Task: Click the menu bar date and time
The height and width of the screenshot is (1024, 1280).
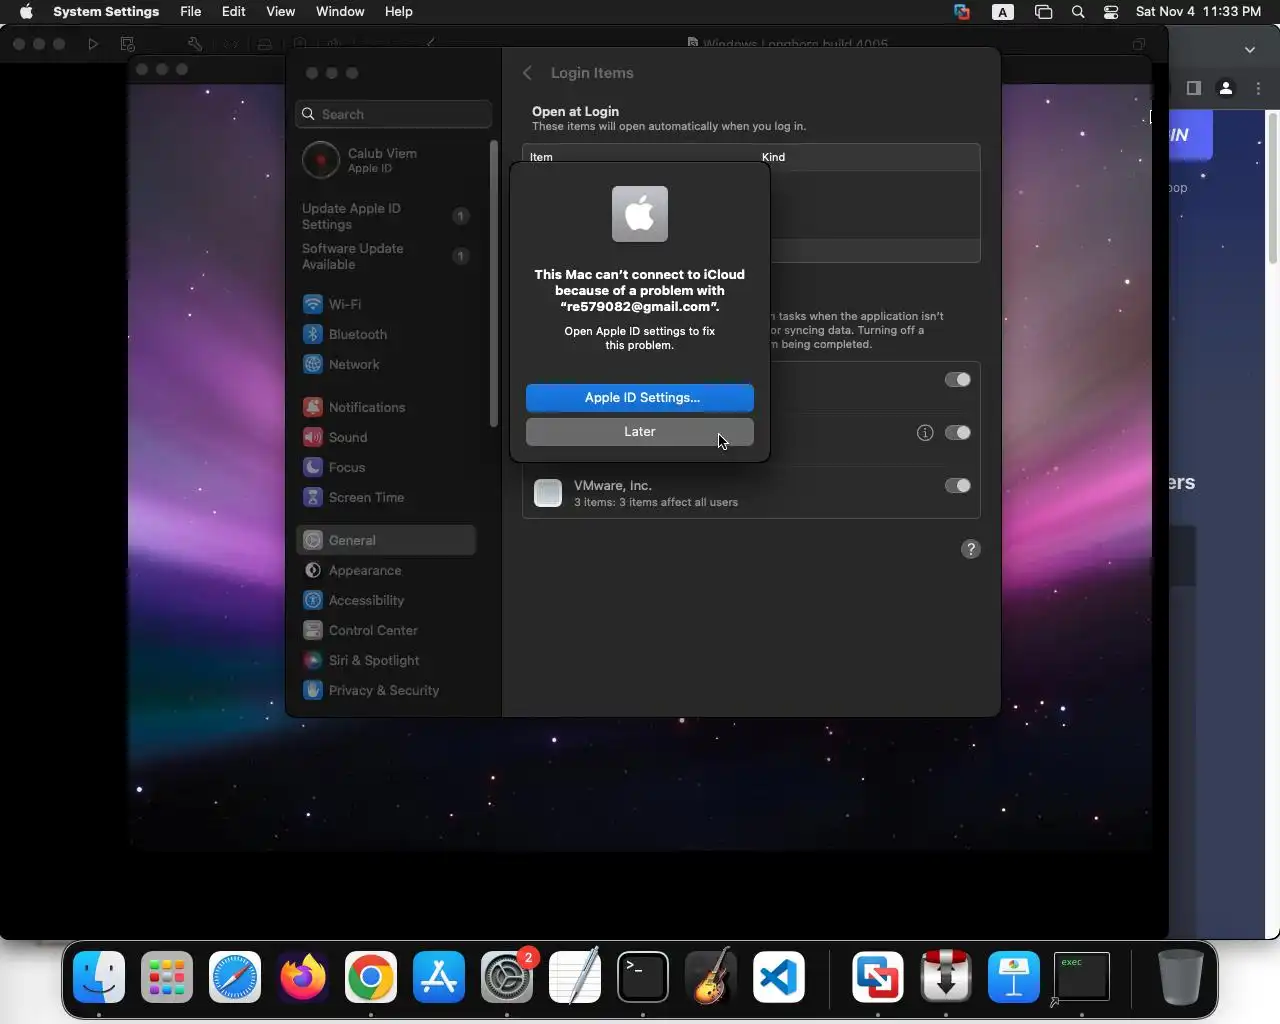Action: pos(1198,12)
